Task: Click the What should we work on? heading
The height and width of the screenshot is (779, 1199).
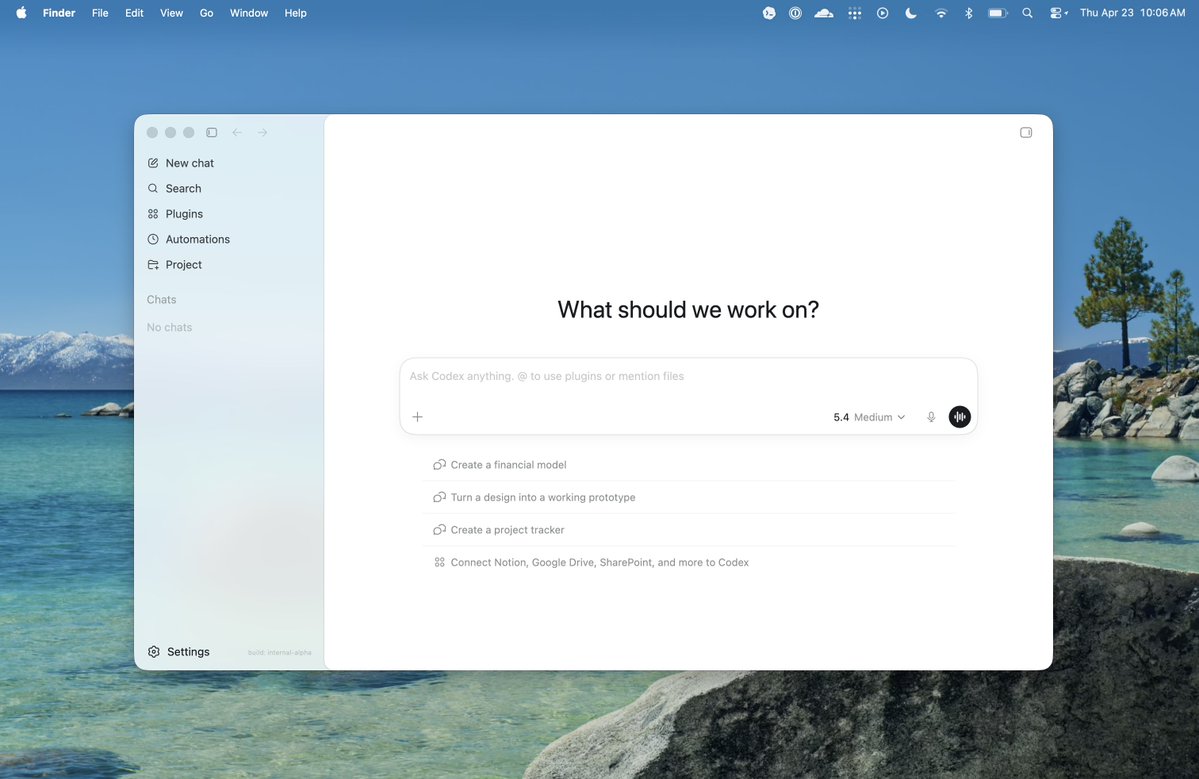Action: coord(688,310)
